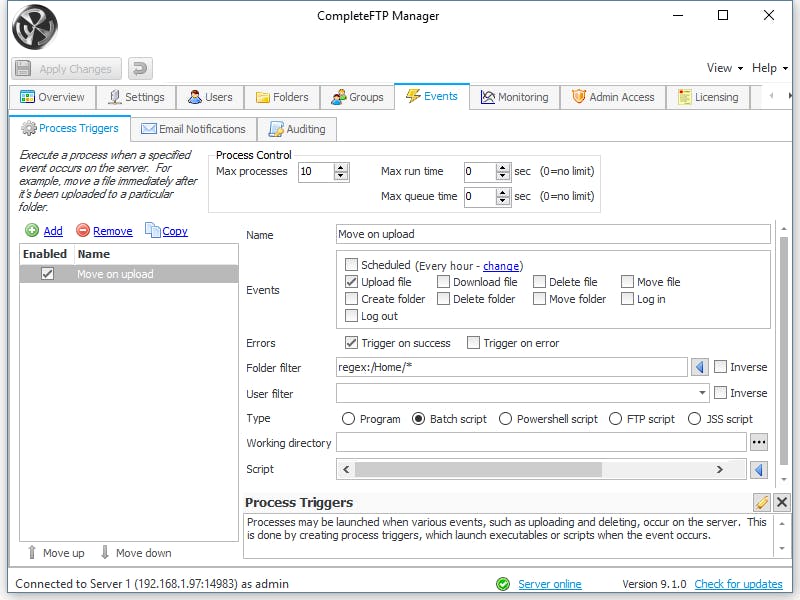Switch to the Users tab

(210, 97)
